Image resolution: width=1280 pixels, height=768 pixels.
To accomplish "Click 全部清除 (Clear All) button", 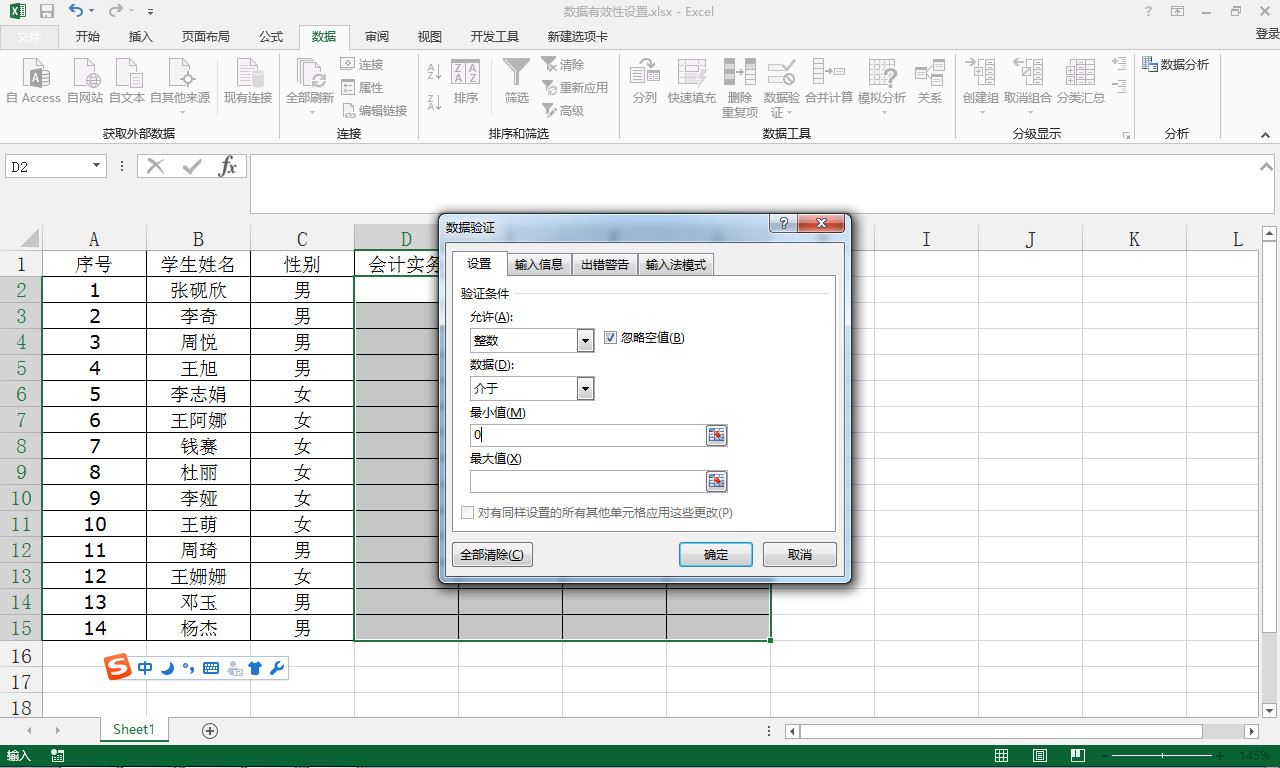I will point(492,554).
